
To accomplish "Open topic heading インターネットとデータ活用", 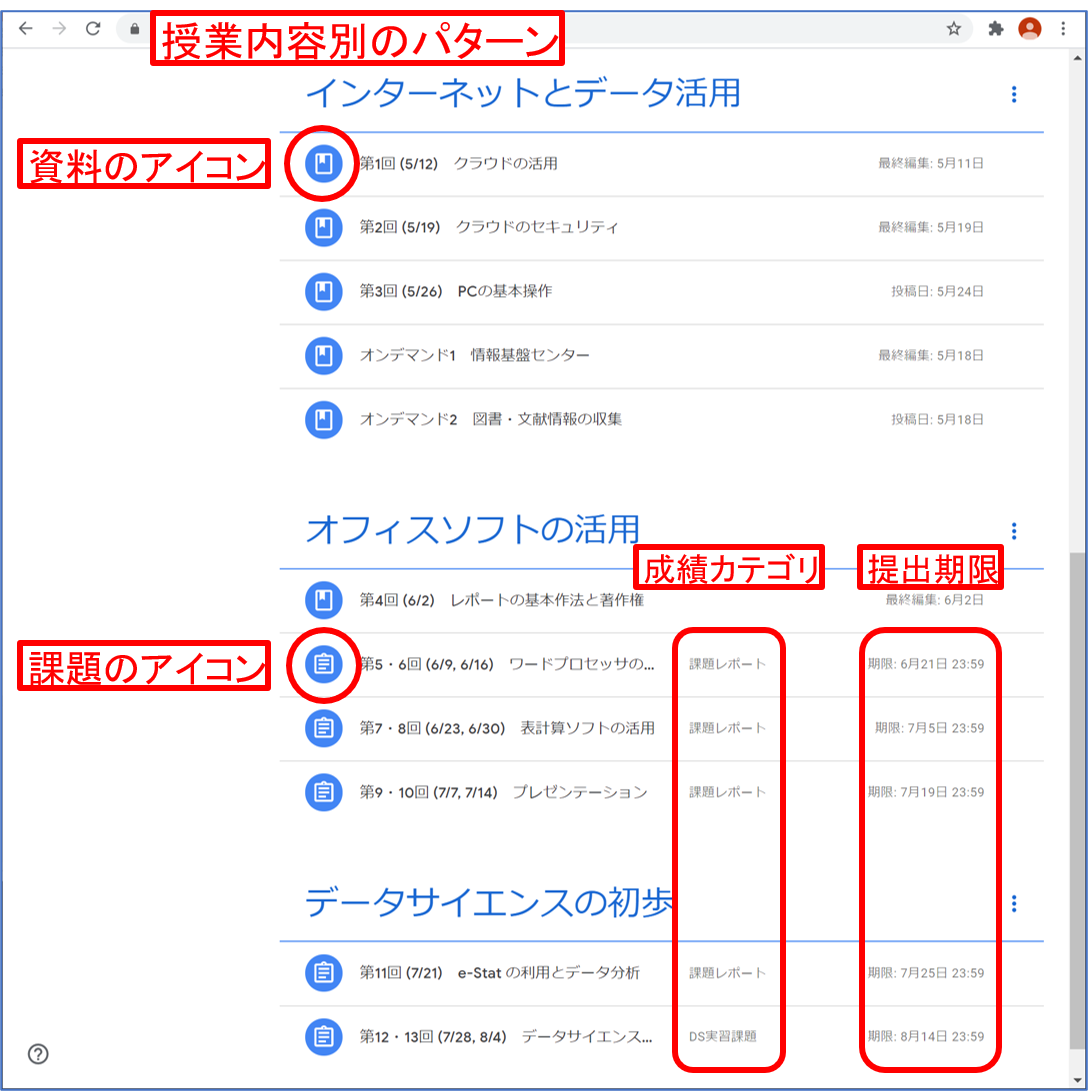I will pos(523,93).
